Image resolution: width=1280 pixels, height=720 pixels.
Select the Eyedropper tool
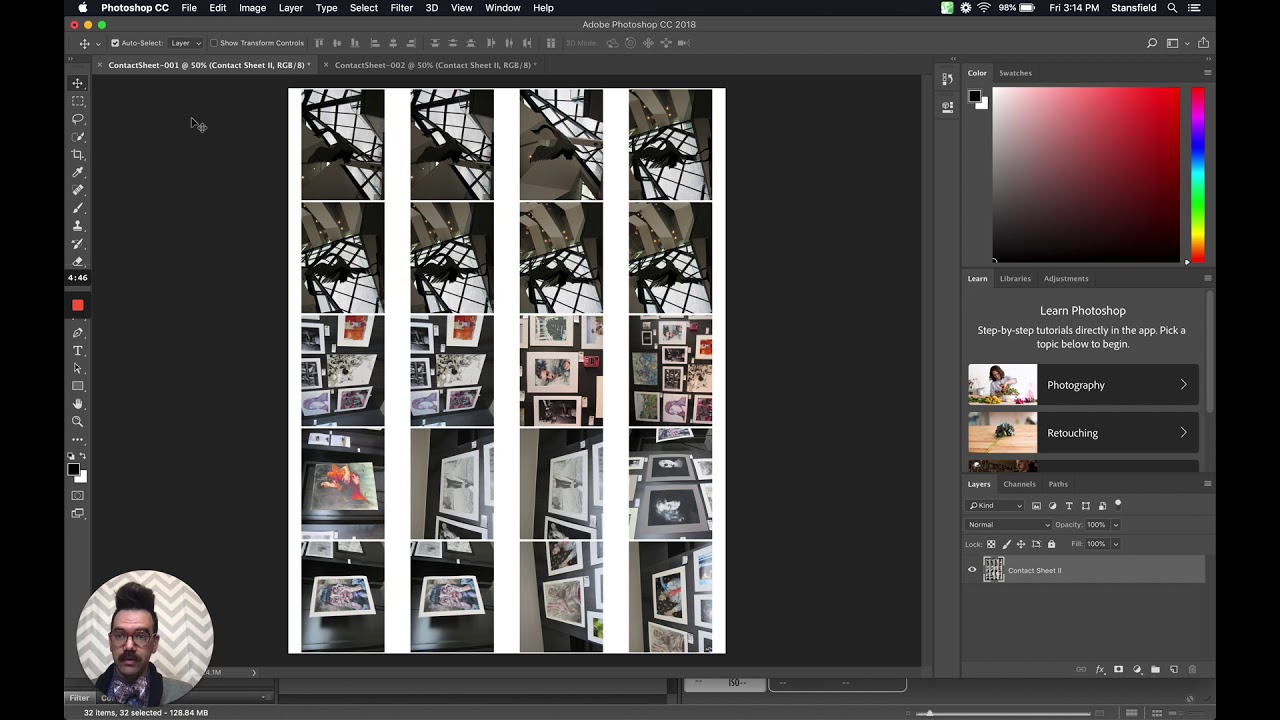tap(77, 172)
